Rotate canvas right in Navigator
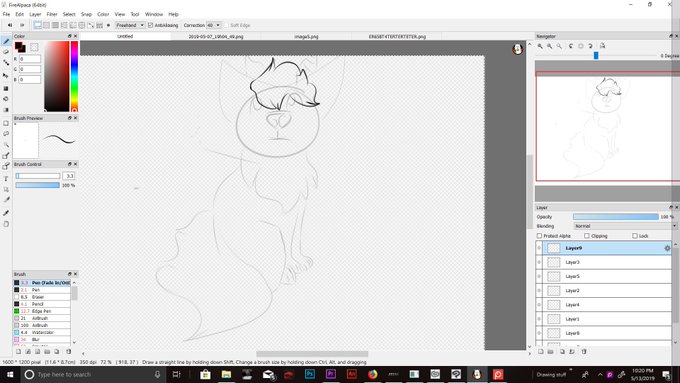Viewport: 680px width, 383px height. coord(591,46)
